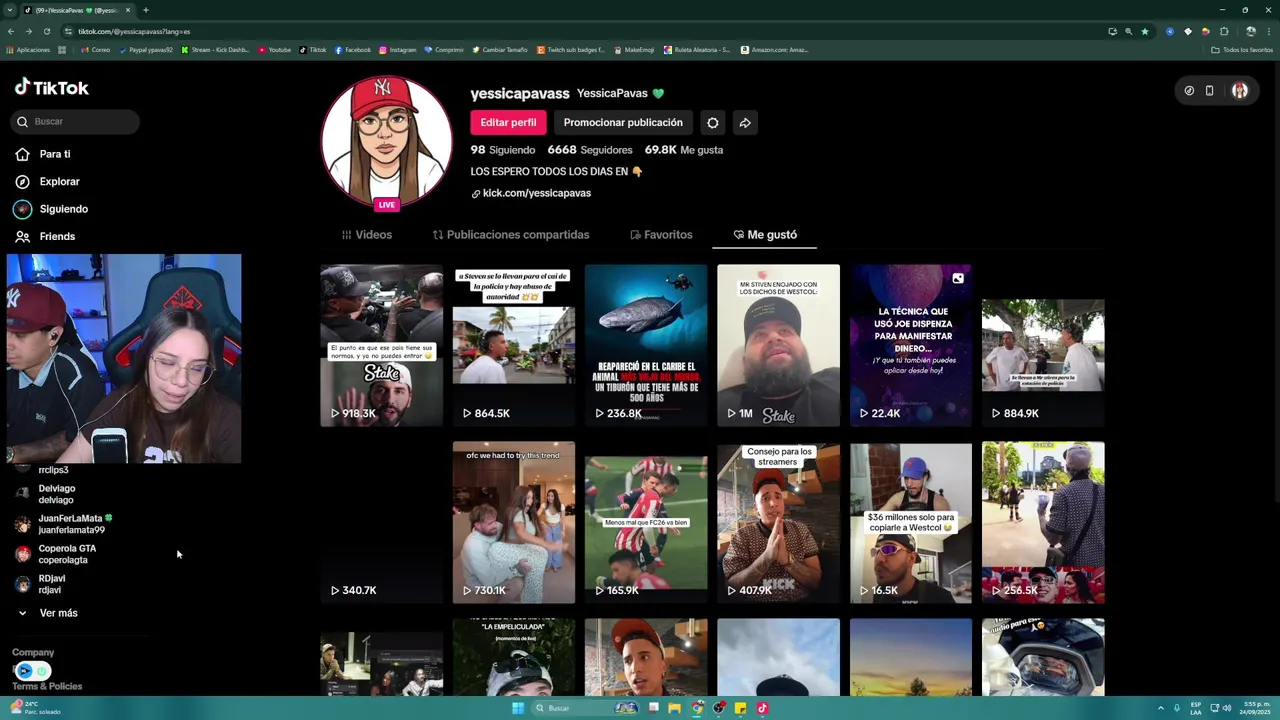Open a new browser tab
1280x720 pixels.
point(146,10)
